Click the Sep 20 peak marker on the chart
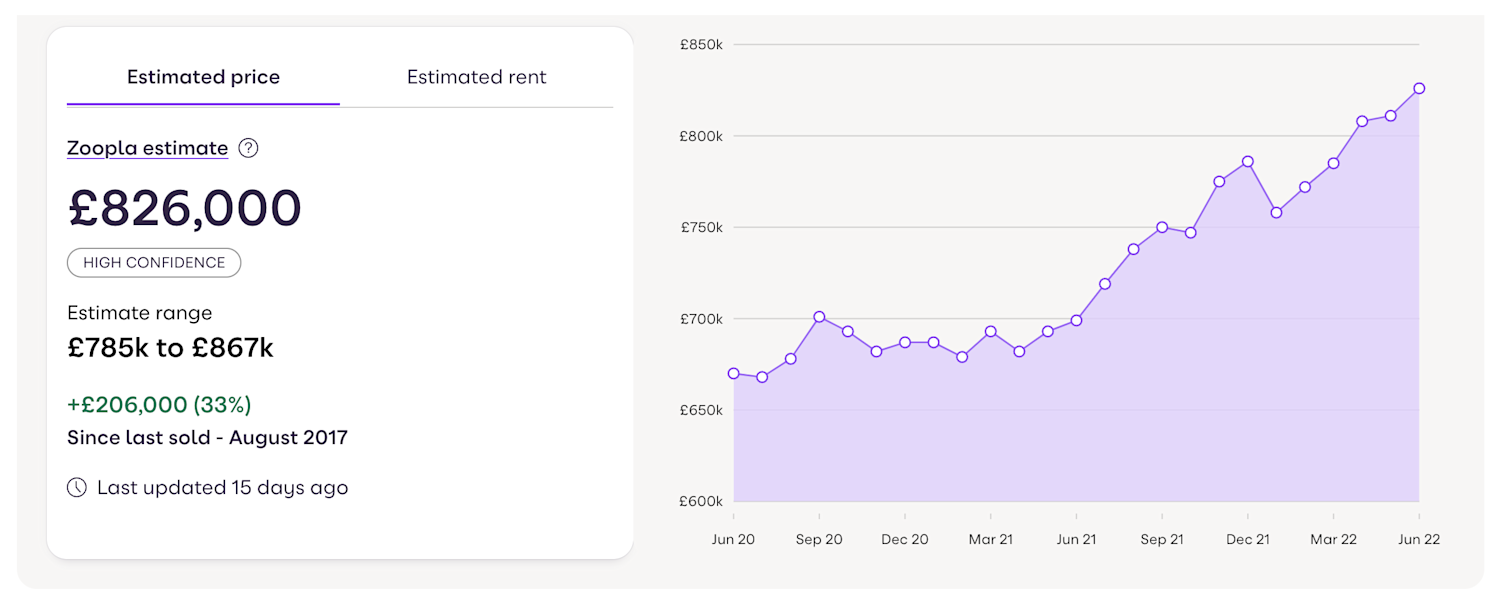The image size is (1500, 604). click(820, 315)
